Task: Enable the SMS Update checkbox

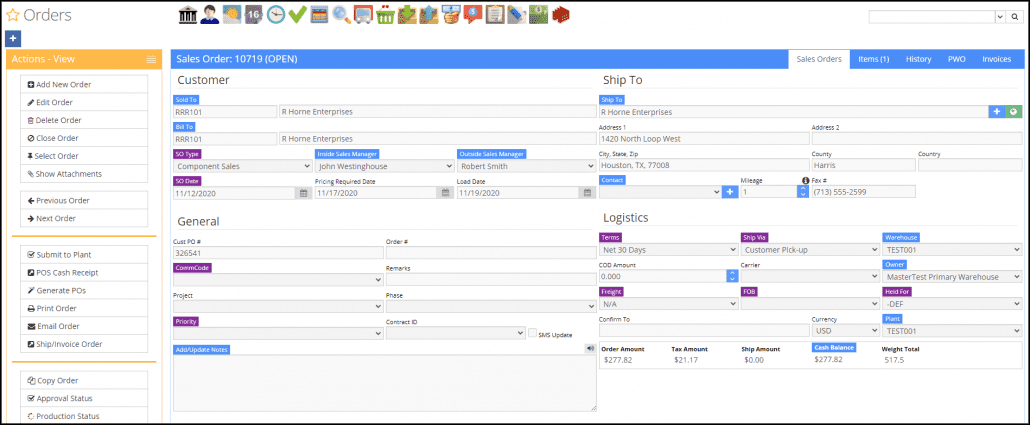Action: [x=533, y=333]
